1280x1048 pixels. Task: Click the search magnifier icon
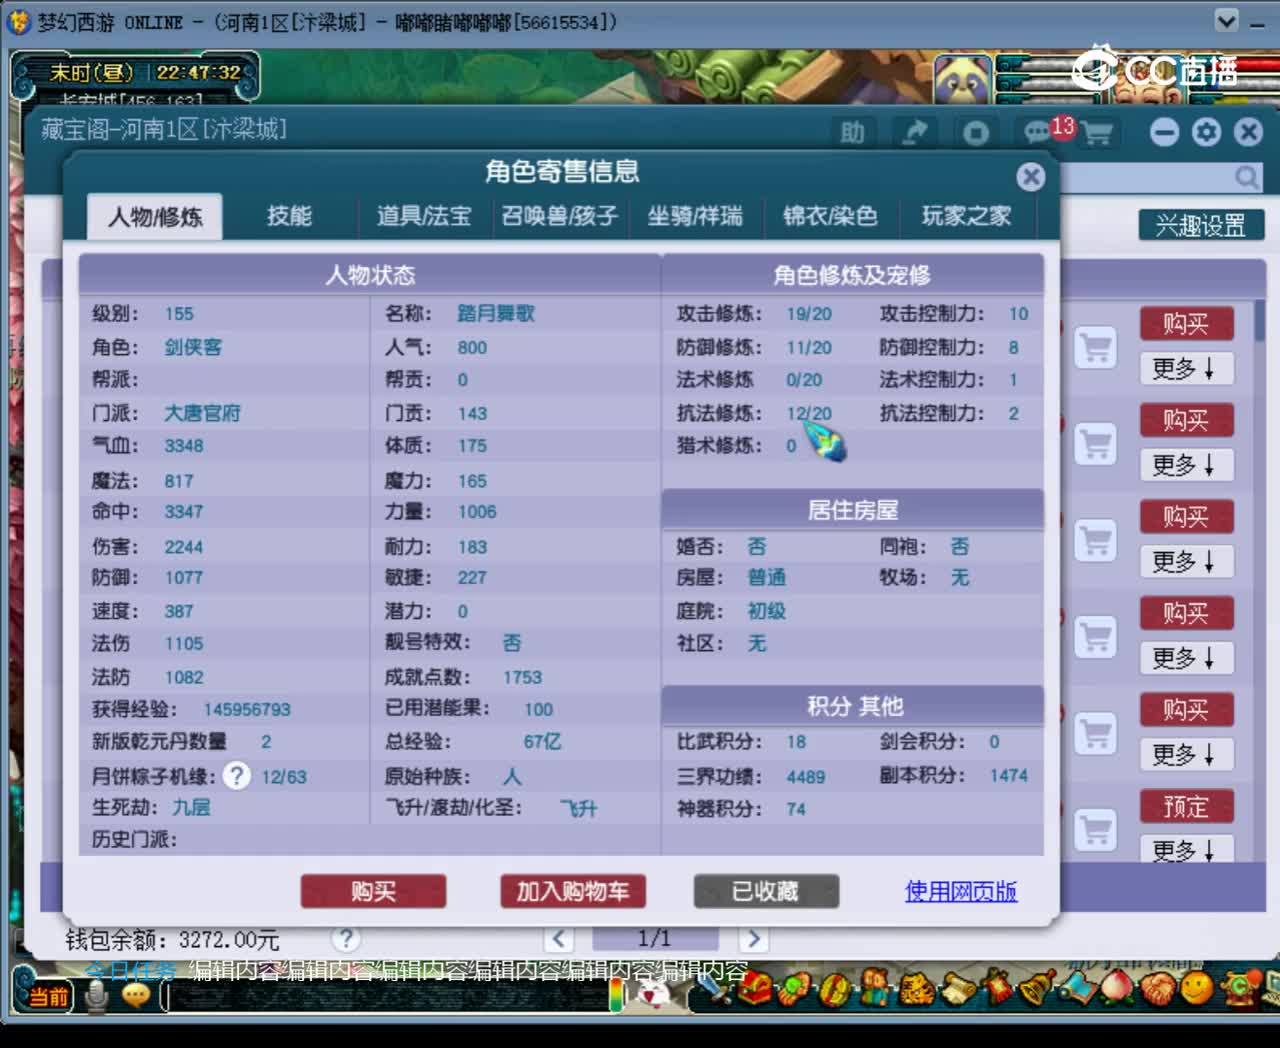click(x=1246, y=178)
